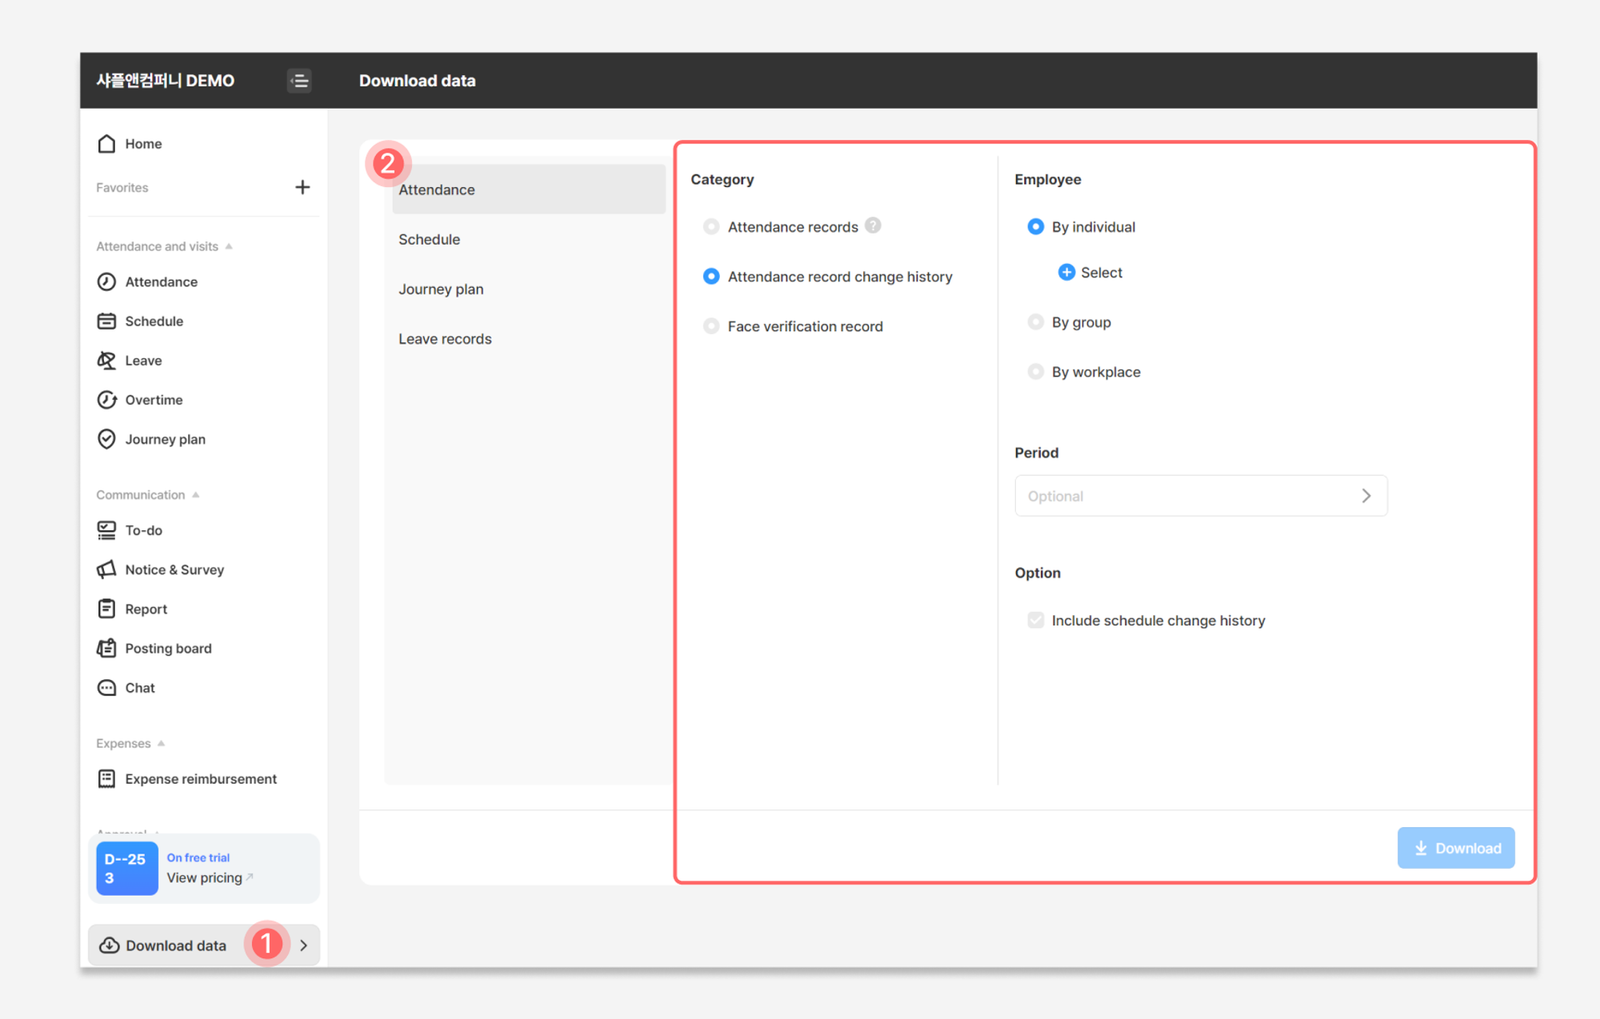Add a favorite with the plus icon
Image resolution: width=1600 pixels, height=1019 pixels.
click(x=302, y=187)
